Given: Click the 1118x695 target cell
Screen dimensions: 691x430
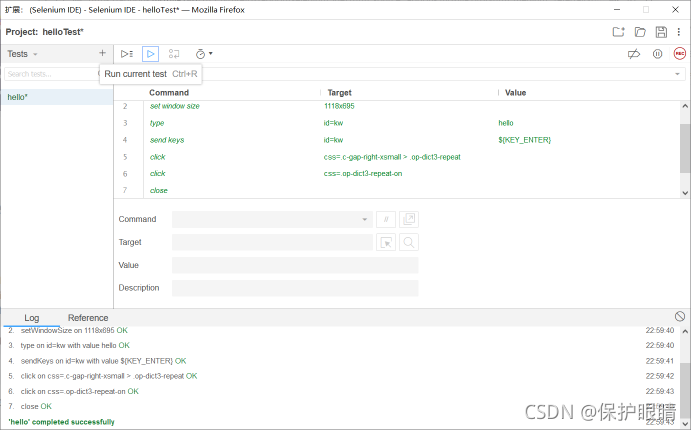Looking at the screenshot, I should [339, 106].
